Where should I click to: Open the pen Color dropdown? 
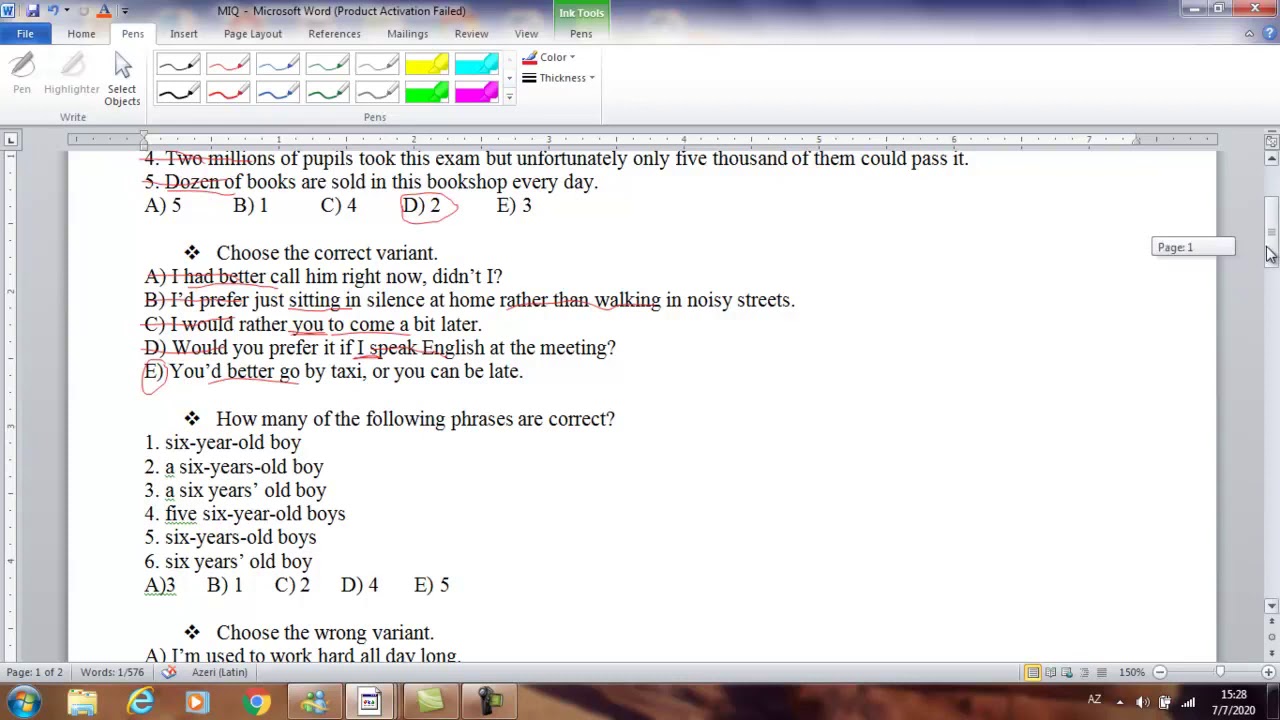click(x=548, y=58)
